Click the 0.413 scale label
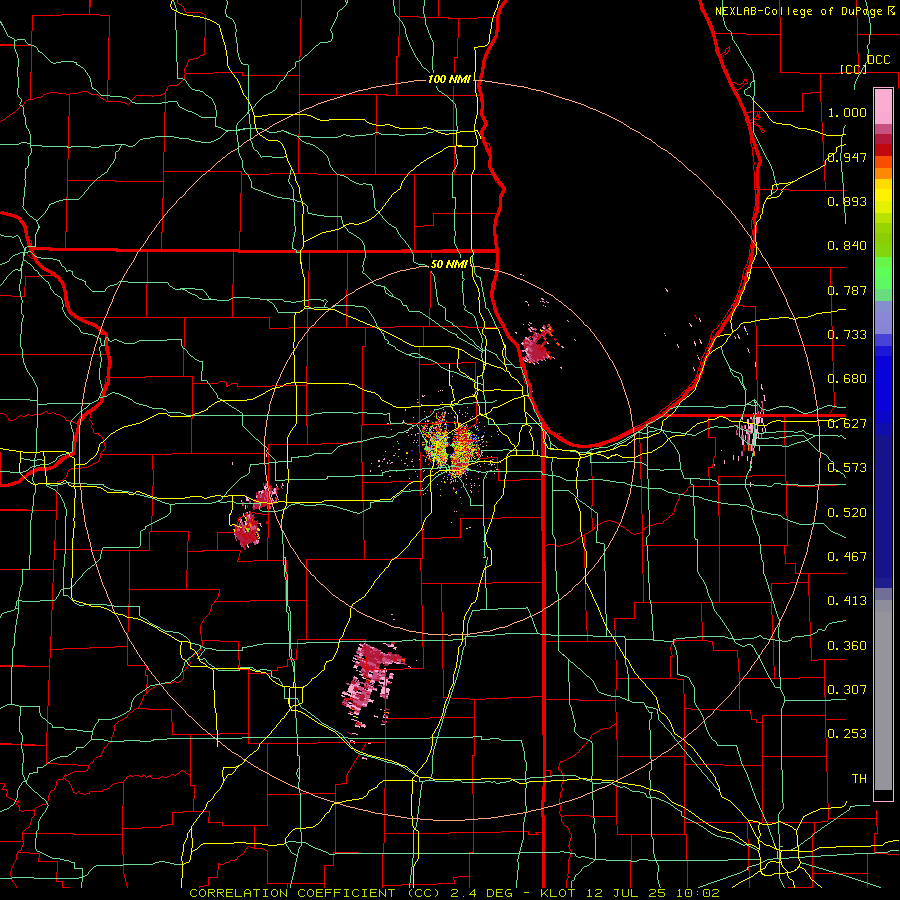The image size is (900, 900). 847,601
